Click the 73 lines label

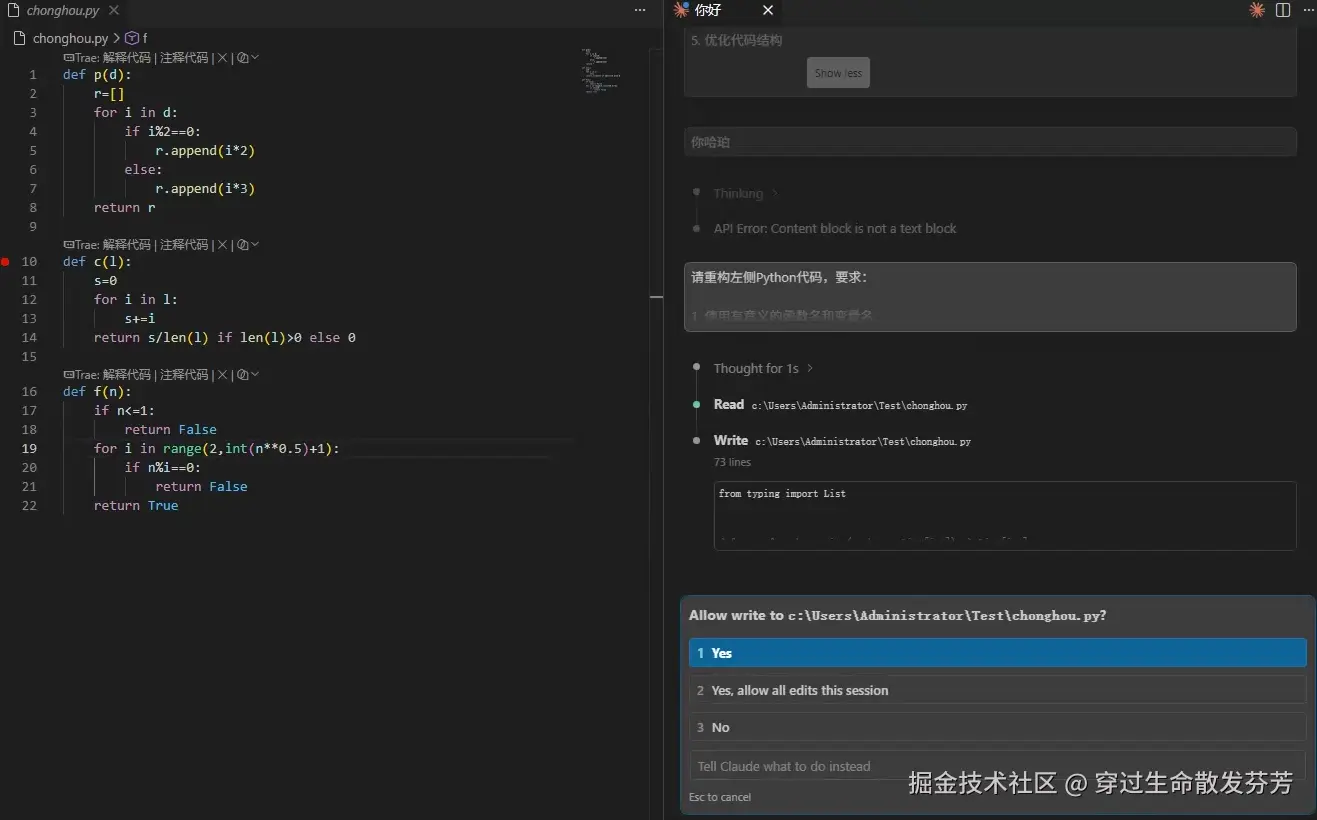pyautogui.click(x=732, y=462)
